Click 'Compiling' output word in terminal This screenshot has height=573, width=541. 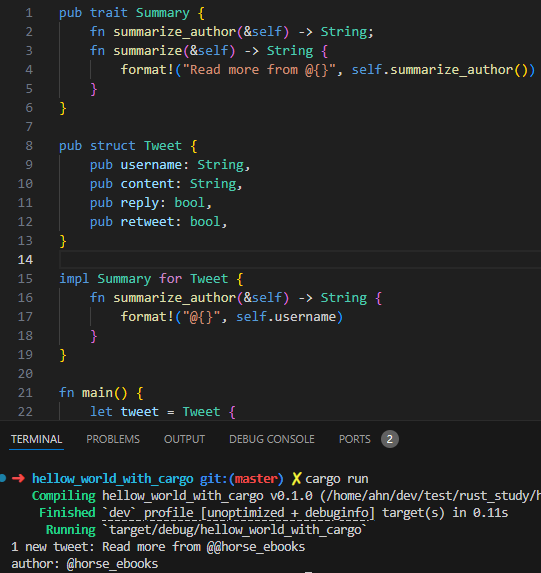coord(64,496)
